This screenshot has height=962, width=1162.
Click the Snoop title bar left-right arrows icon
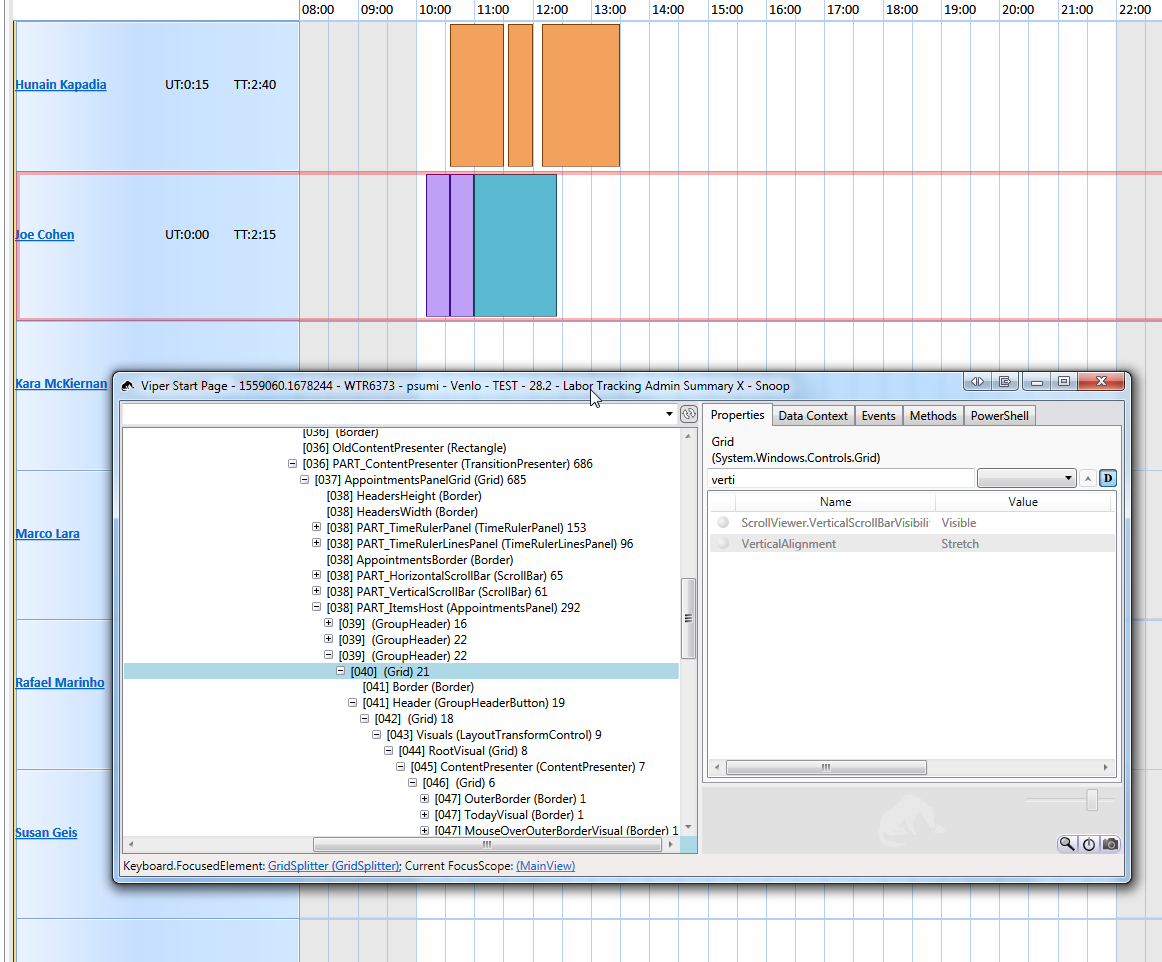(x=977, y=382)
